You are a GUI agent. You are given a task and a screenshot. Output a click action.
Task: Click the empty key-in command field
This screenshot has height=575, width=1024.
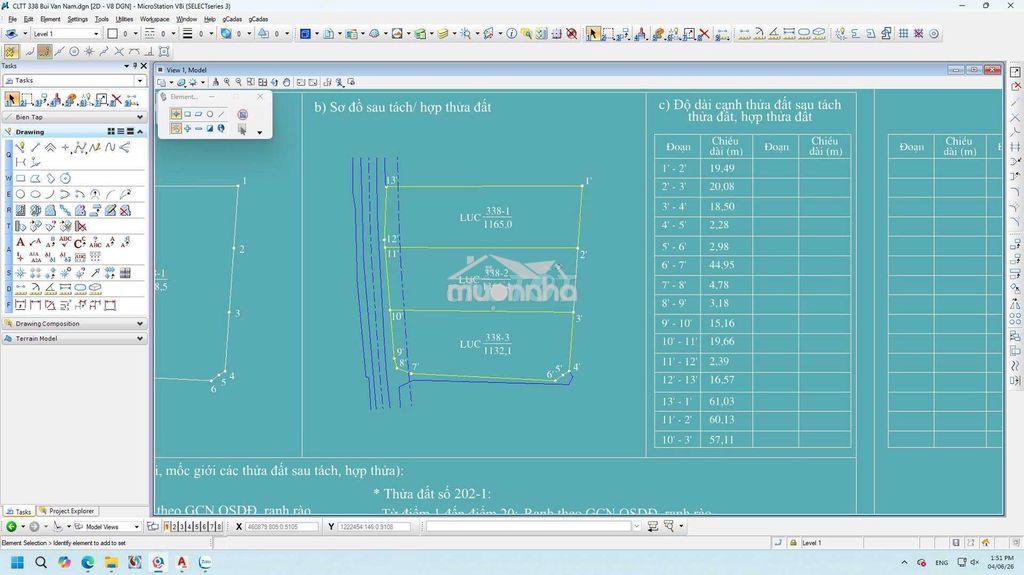[529, 526]
